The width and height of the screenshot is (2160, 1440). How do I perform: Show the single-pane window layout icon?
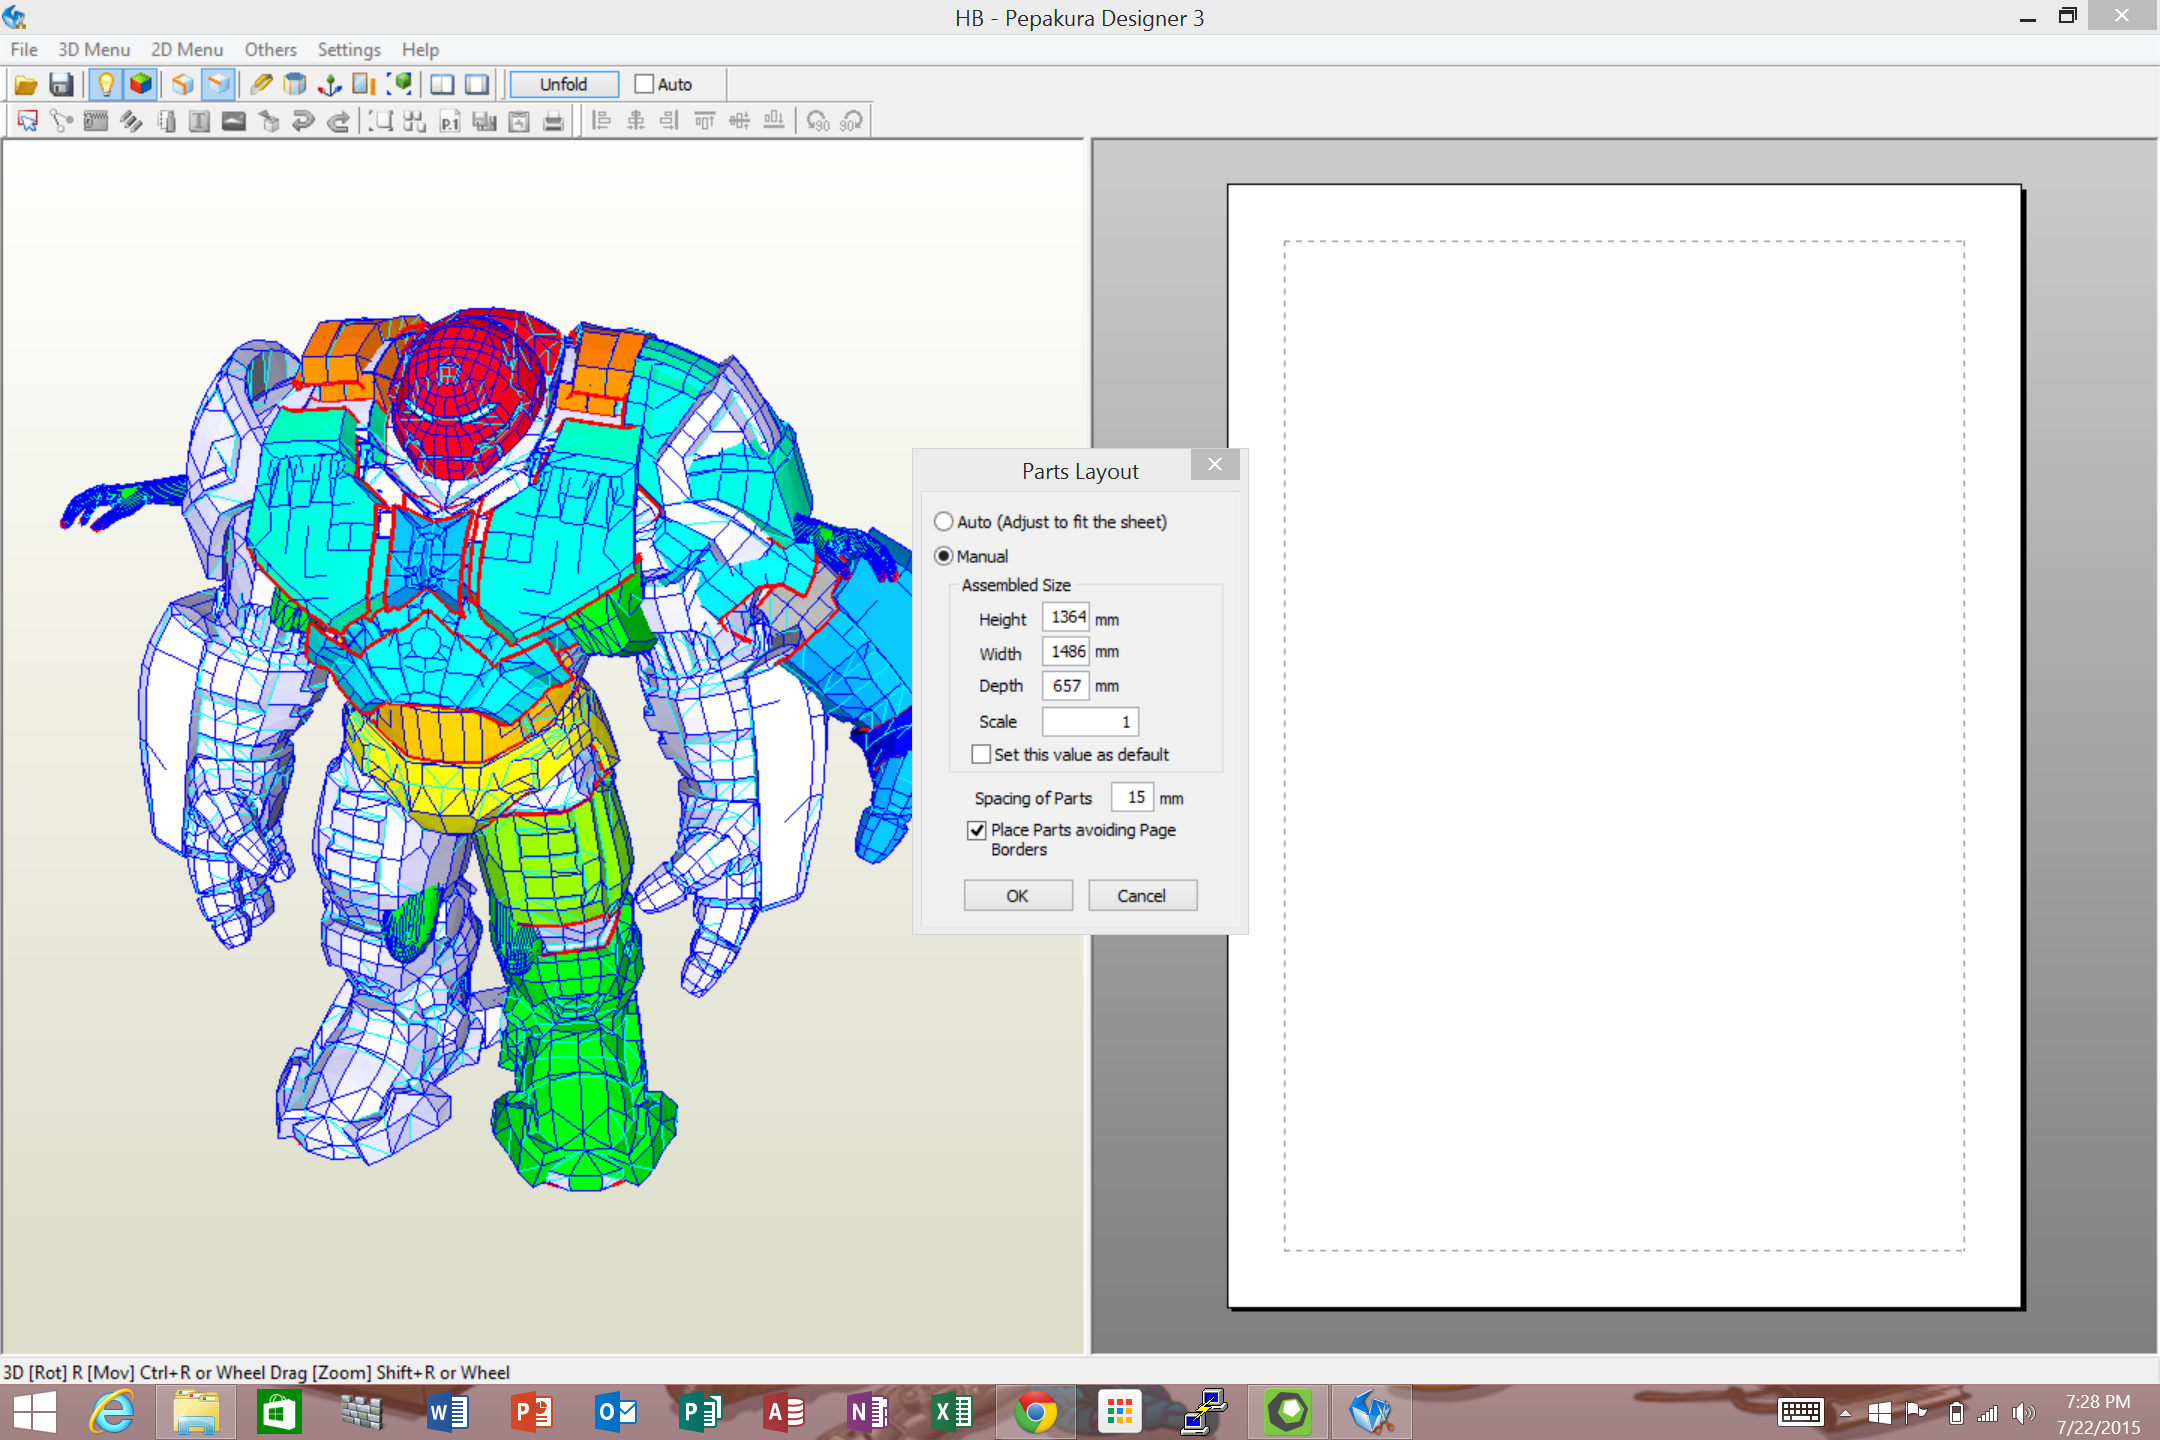[477, 85]
